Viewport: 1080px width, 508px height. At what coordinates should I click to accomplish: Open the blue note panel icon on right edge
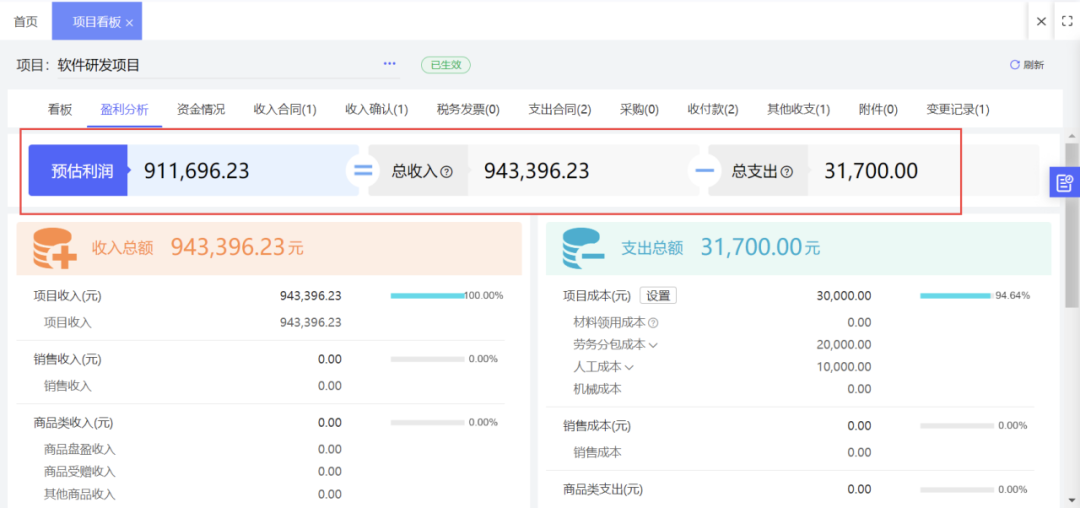click(x=1064, y=182)
